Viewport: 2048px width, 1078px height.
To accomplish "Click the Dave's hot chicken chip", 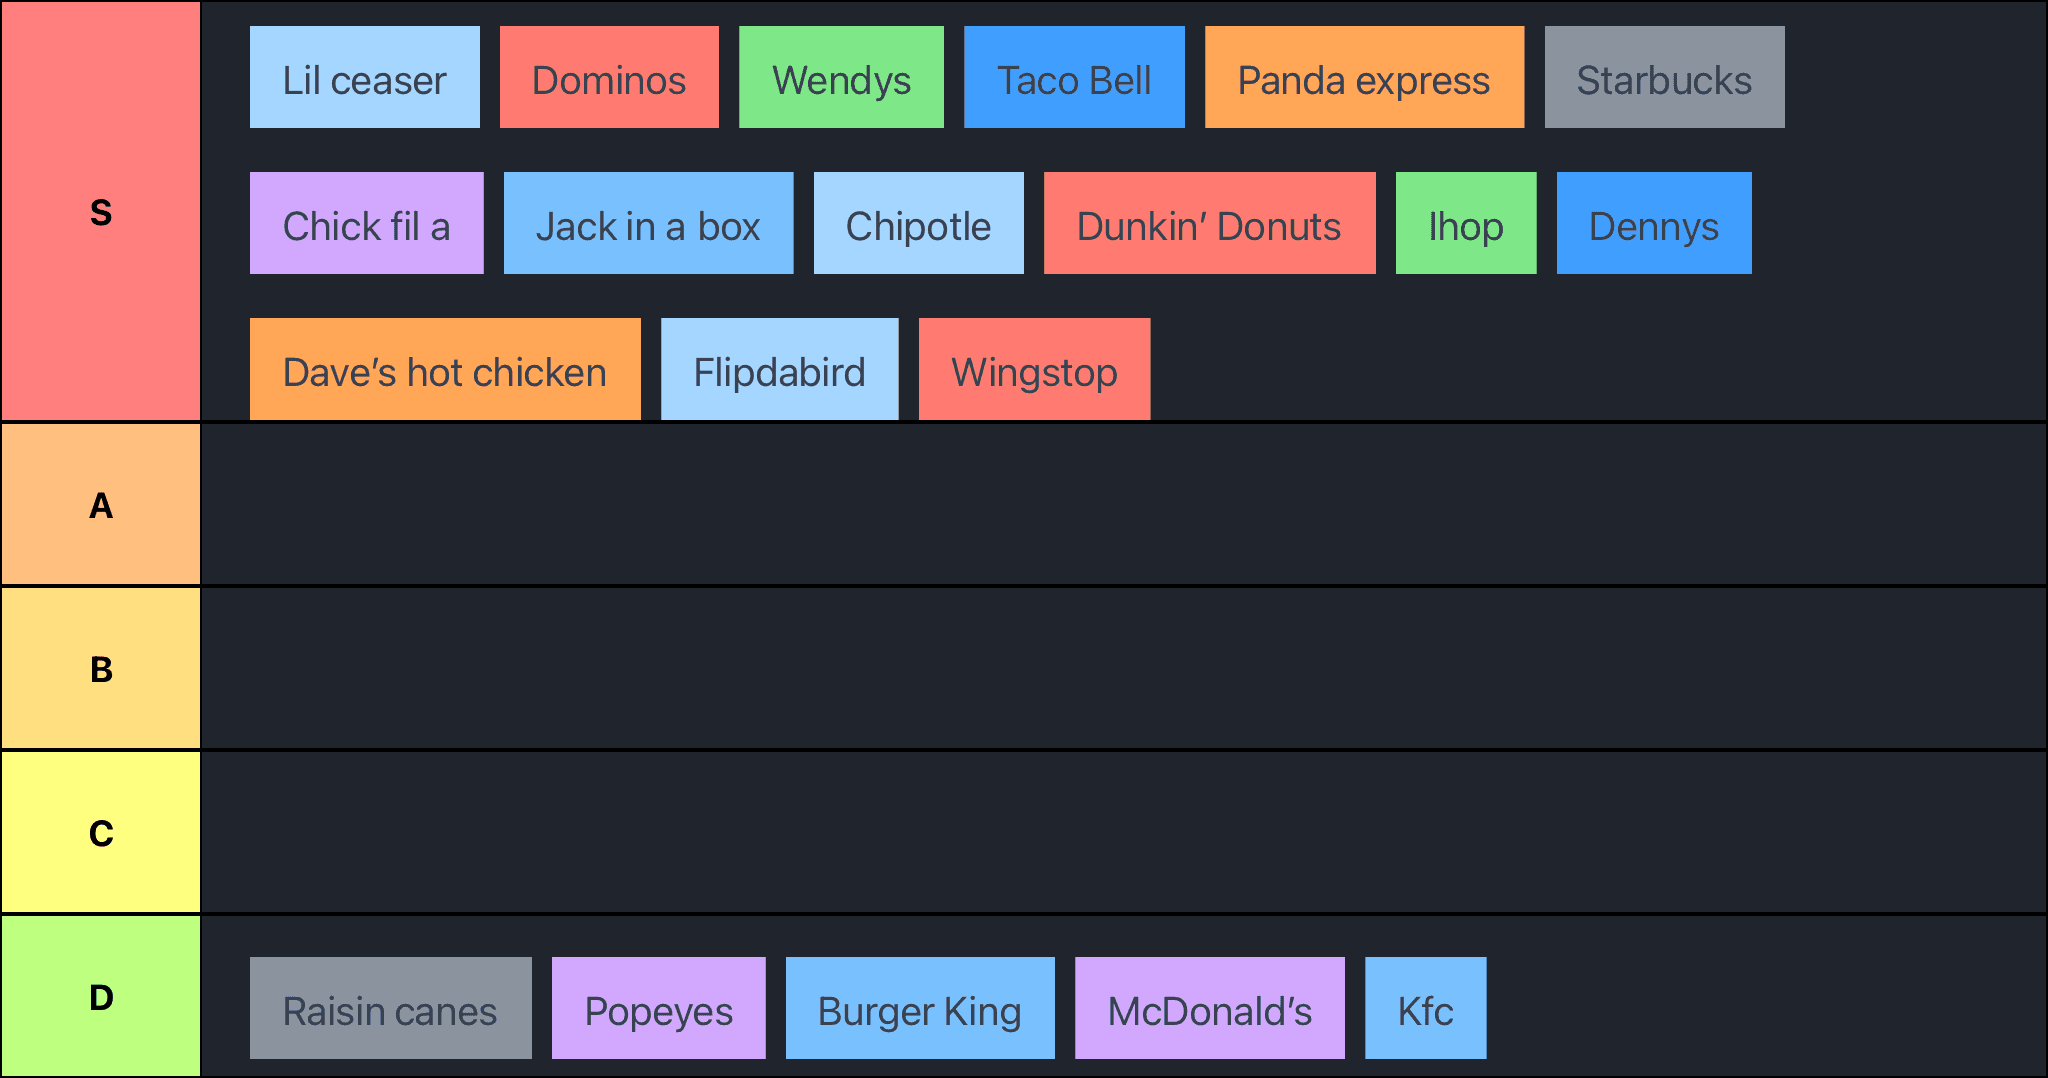I will (x=444, y=370).
